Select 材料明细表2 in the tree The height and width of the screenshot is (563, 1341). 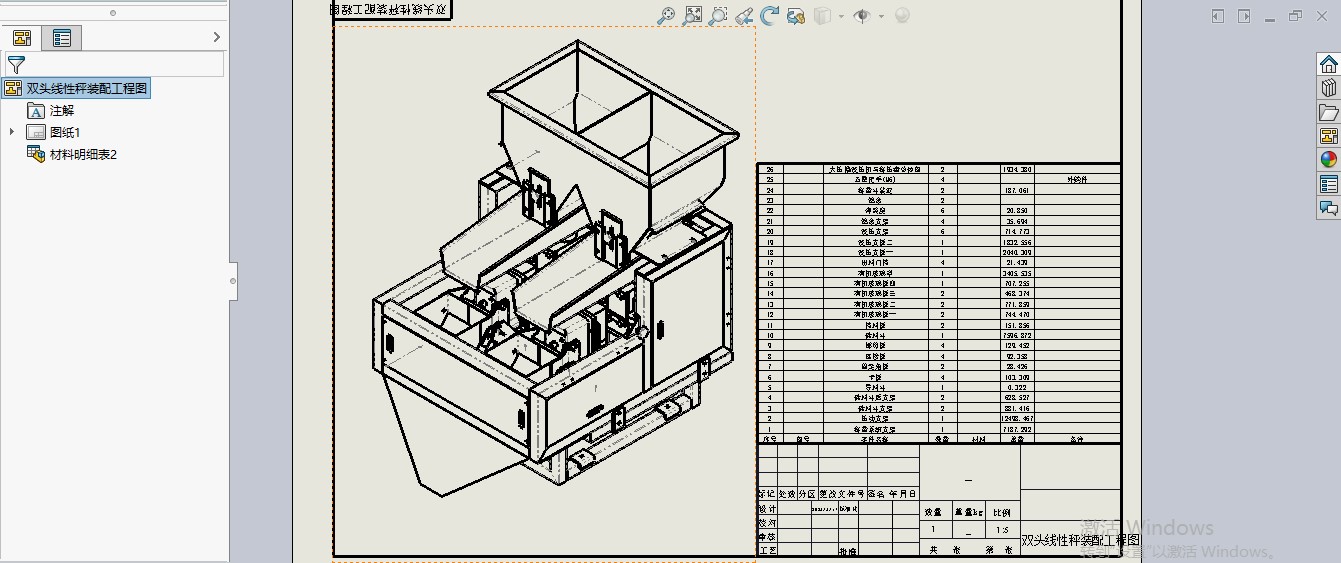84,154
